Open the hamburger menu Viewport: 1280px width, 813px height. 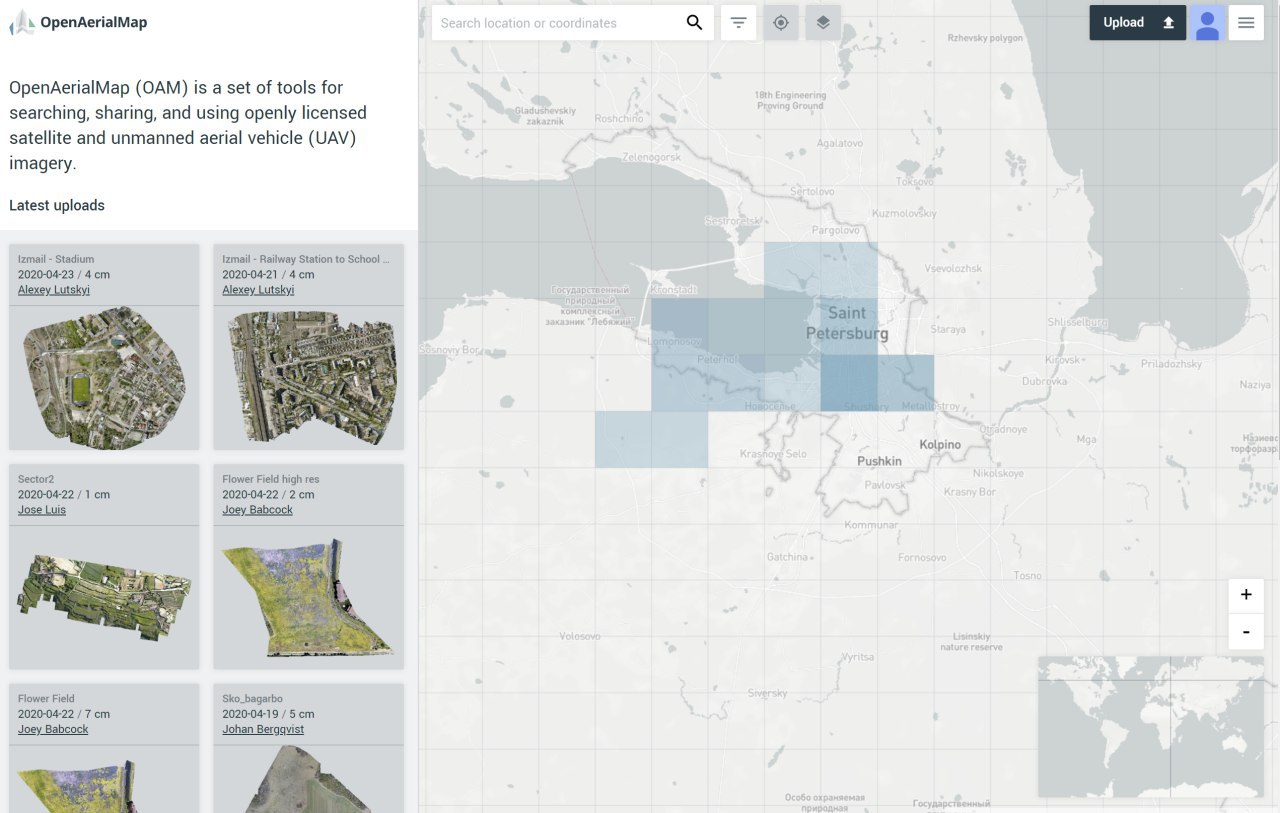pos(1246,22)
